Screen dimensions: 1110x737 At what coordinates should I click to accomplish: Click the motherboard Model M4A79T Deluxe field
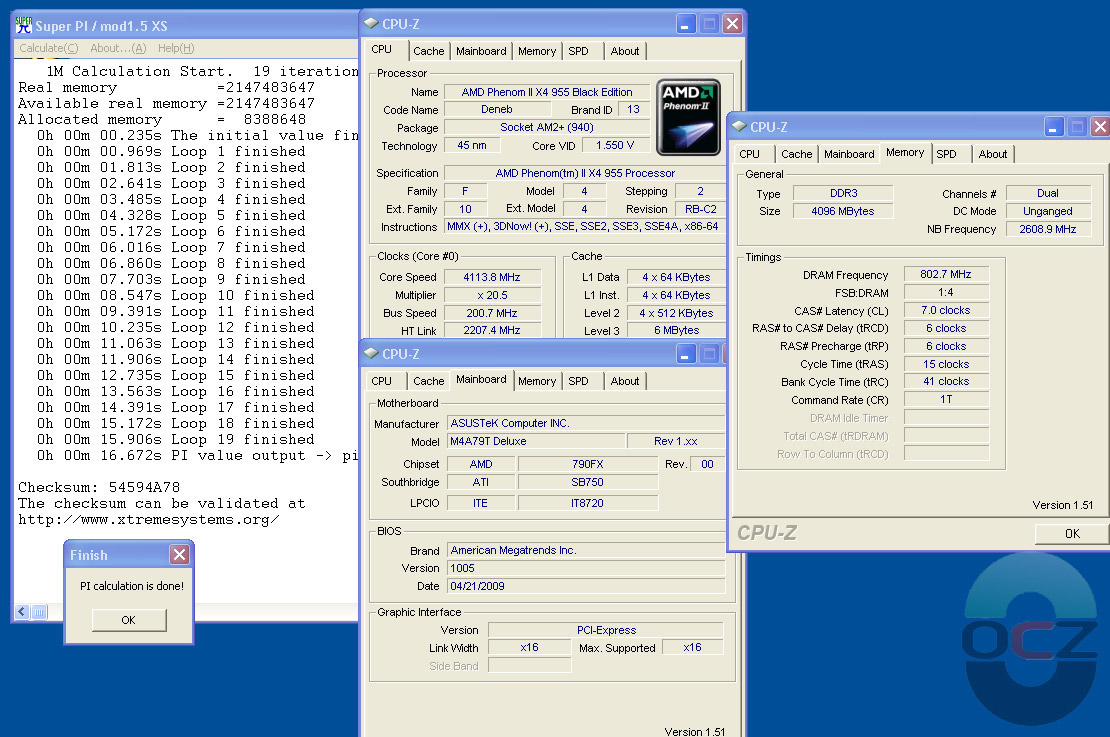pos(536,441)
